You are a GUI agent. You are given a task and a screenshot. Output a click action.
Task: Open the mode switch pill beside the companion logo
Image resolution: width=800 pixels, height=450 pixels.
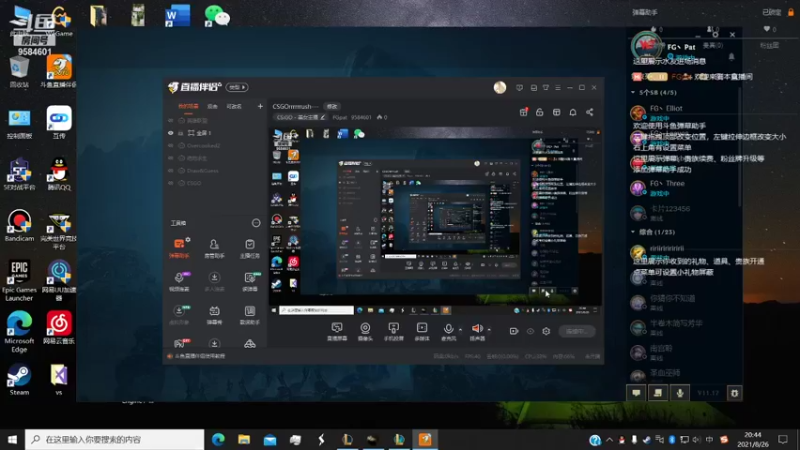tap(237, 87)
